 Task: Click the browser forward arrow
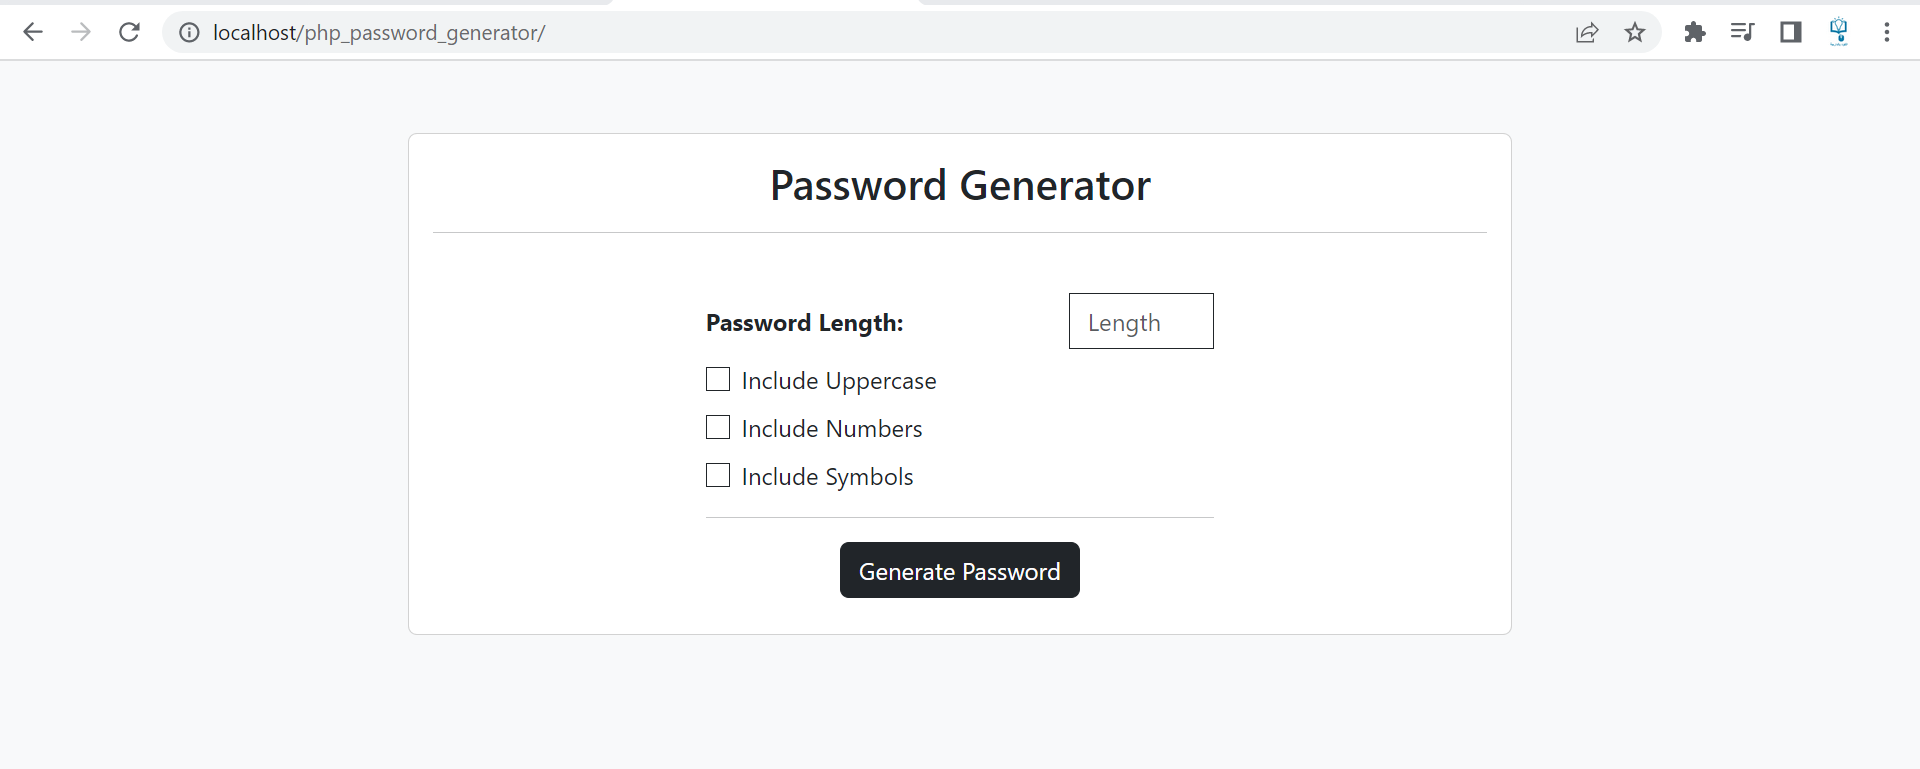pyautogui.click(x=81, y=32)
